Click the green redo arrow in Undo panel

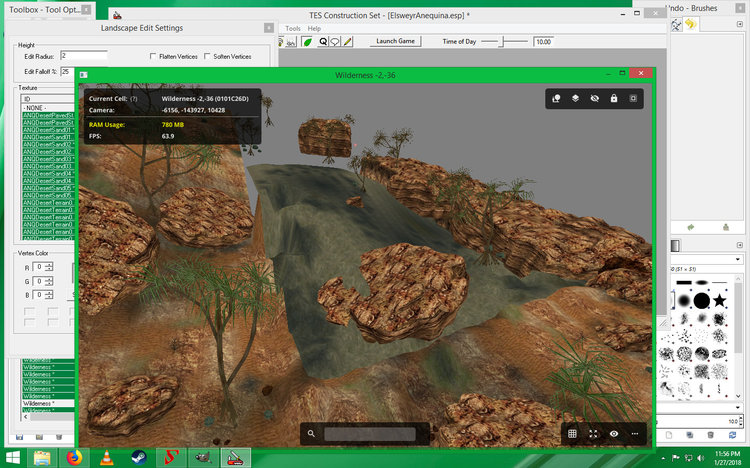(691, 228)
